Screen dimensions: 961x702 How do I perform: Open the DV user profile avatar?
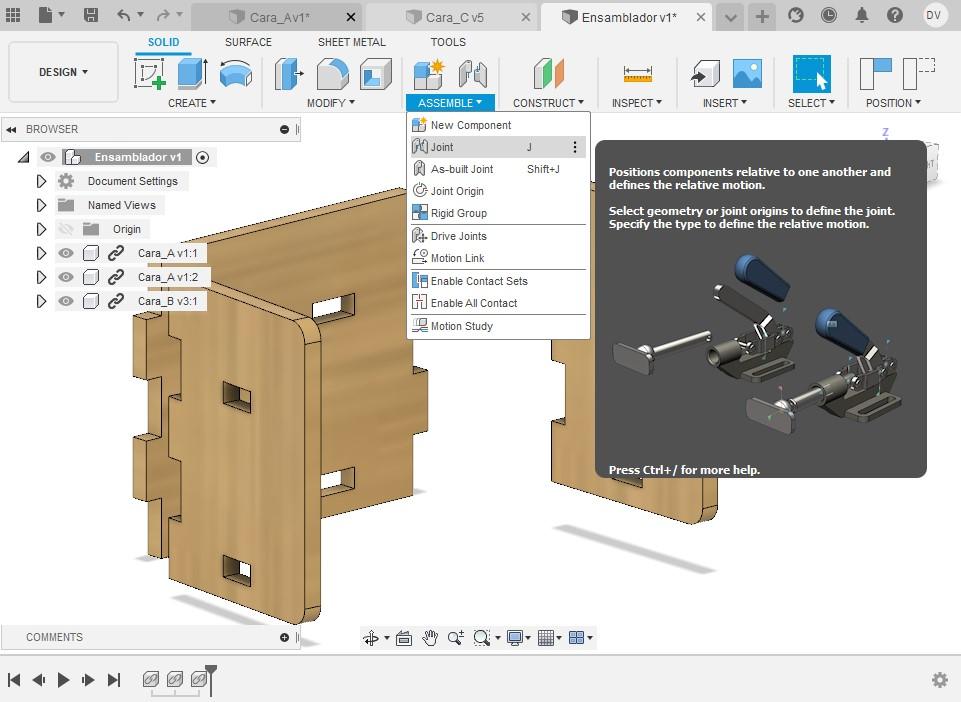coord(933,15)
